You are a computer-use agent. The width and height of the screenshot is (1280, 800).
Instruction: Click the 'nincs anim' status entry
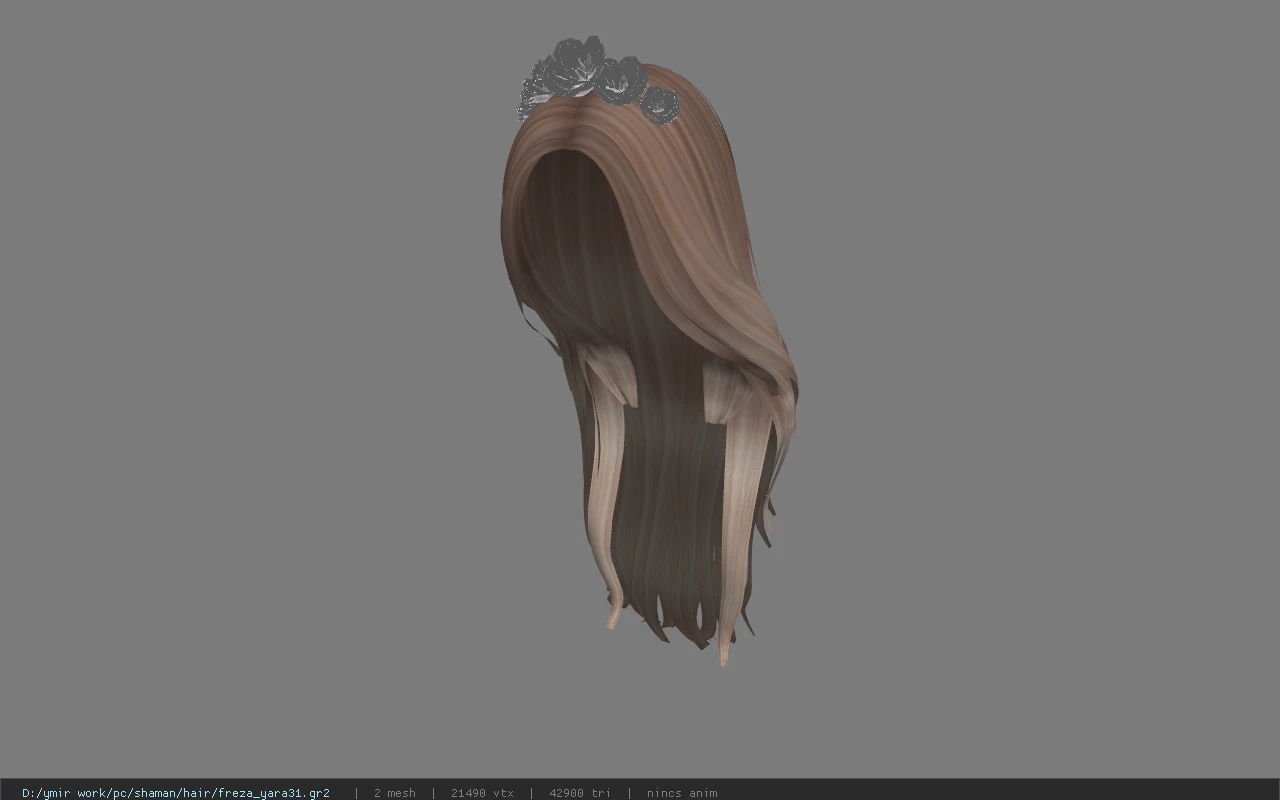pos(682,793)
